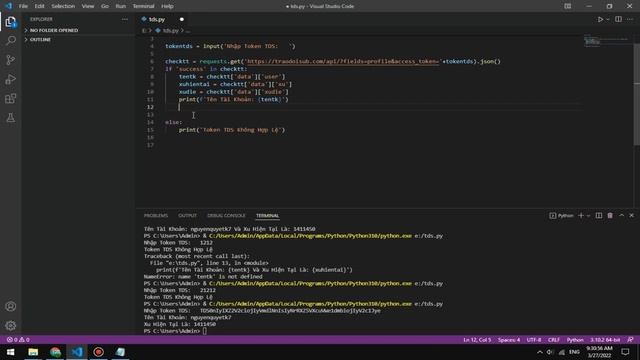Screen dimensions: 640x360
Task: Select language mode Python in status bar
Action: [x=575, y=340]
